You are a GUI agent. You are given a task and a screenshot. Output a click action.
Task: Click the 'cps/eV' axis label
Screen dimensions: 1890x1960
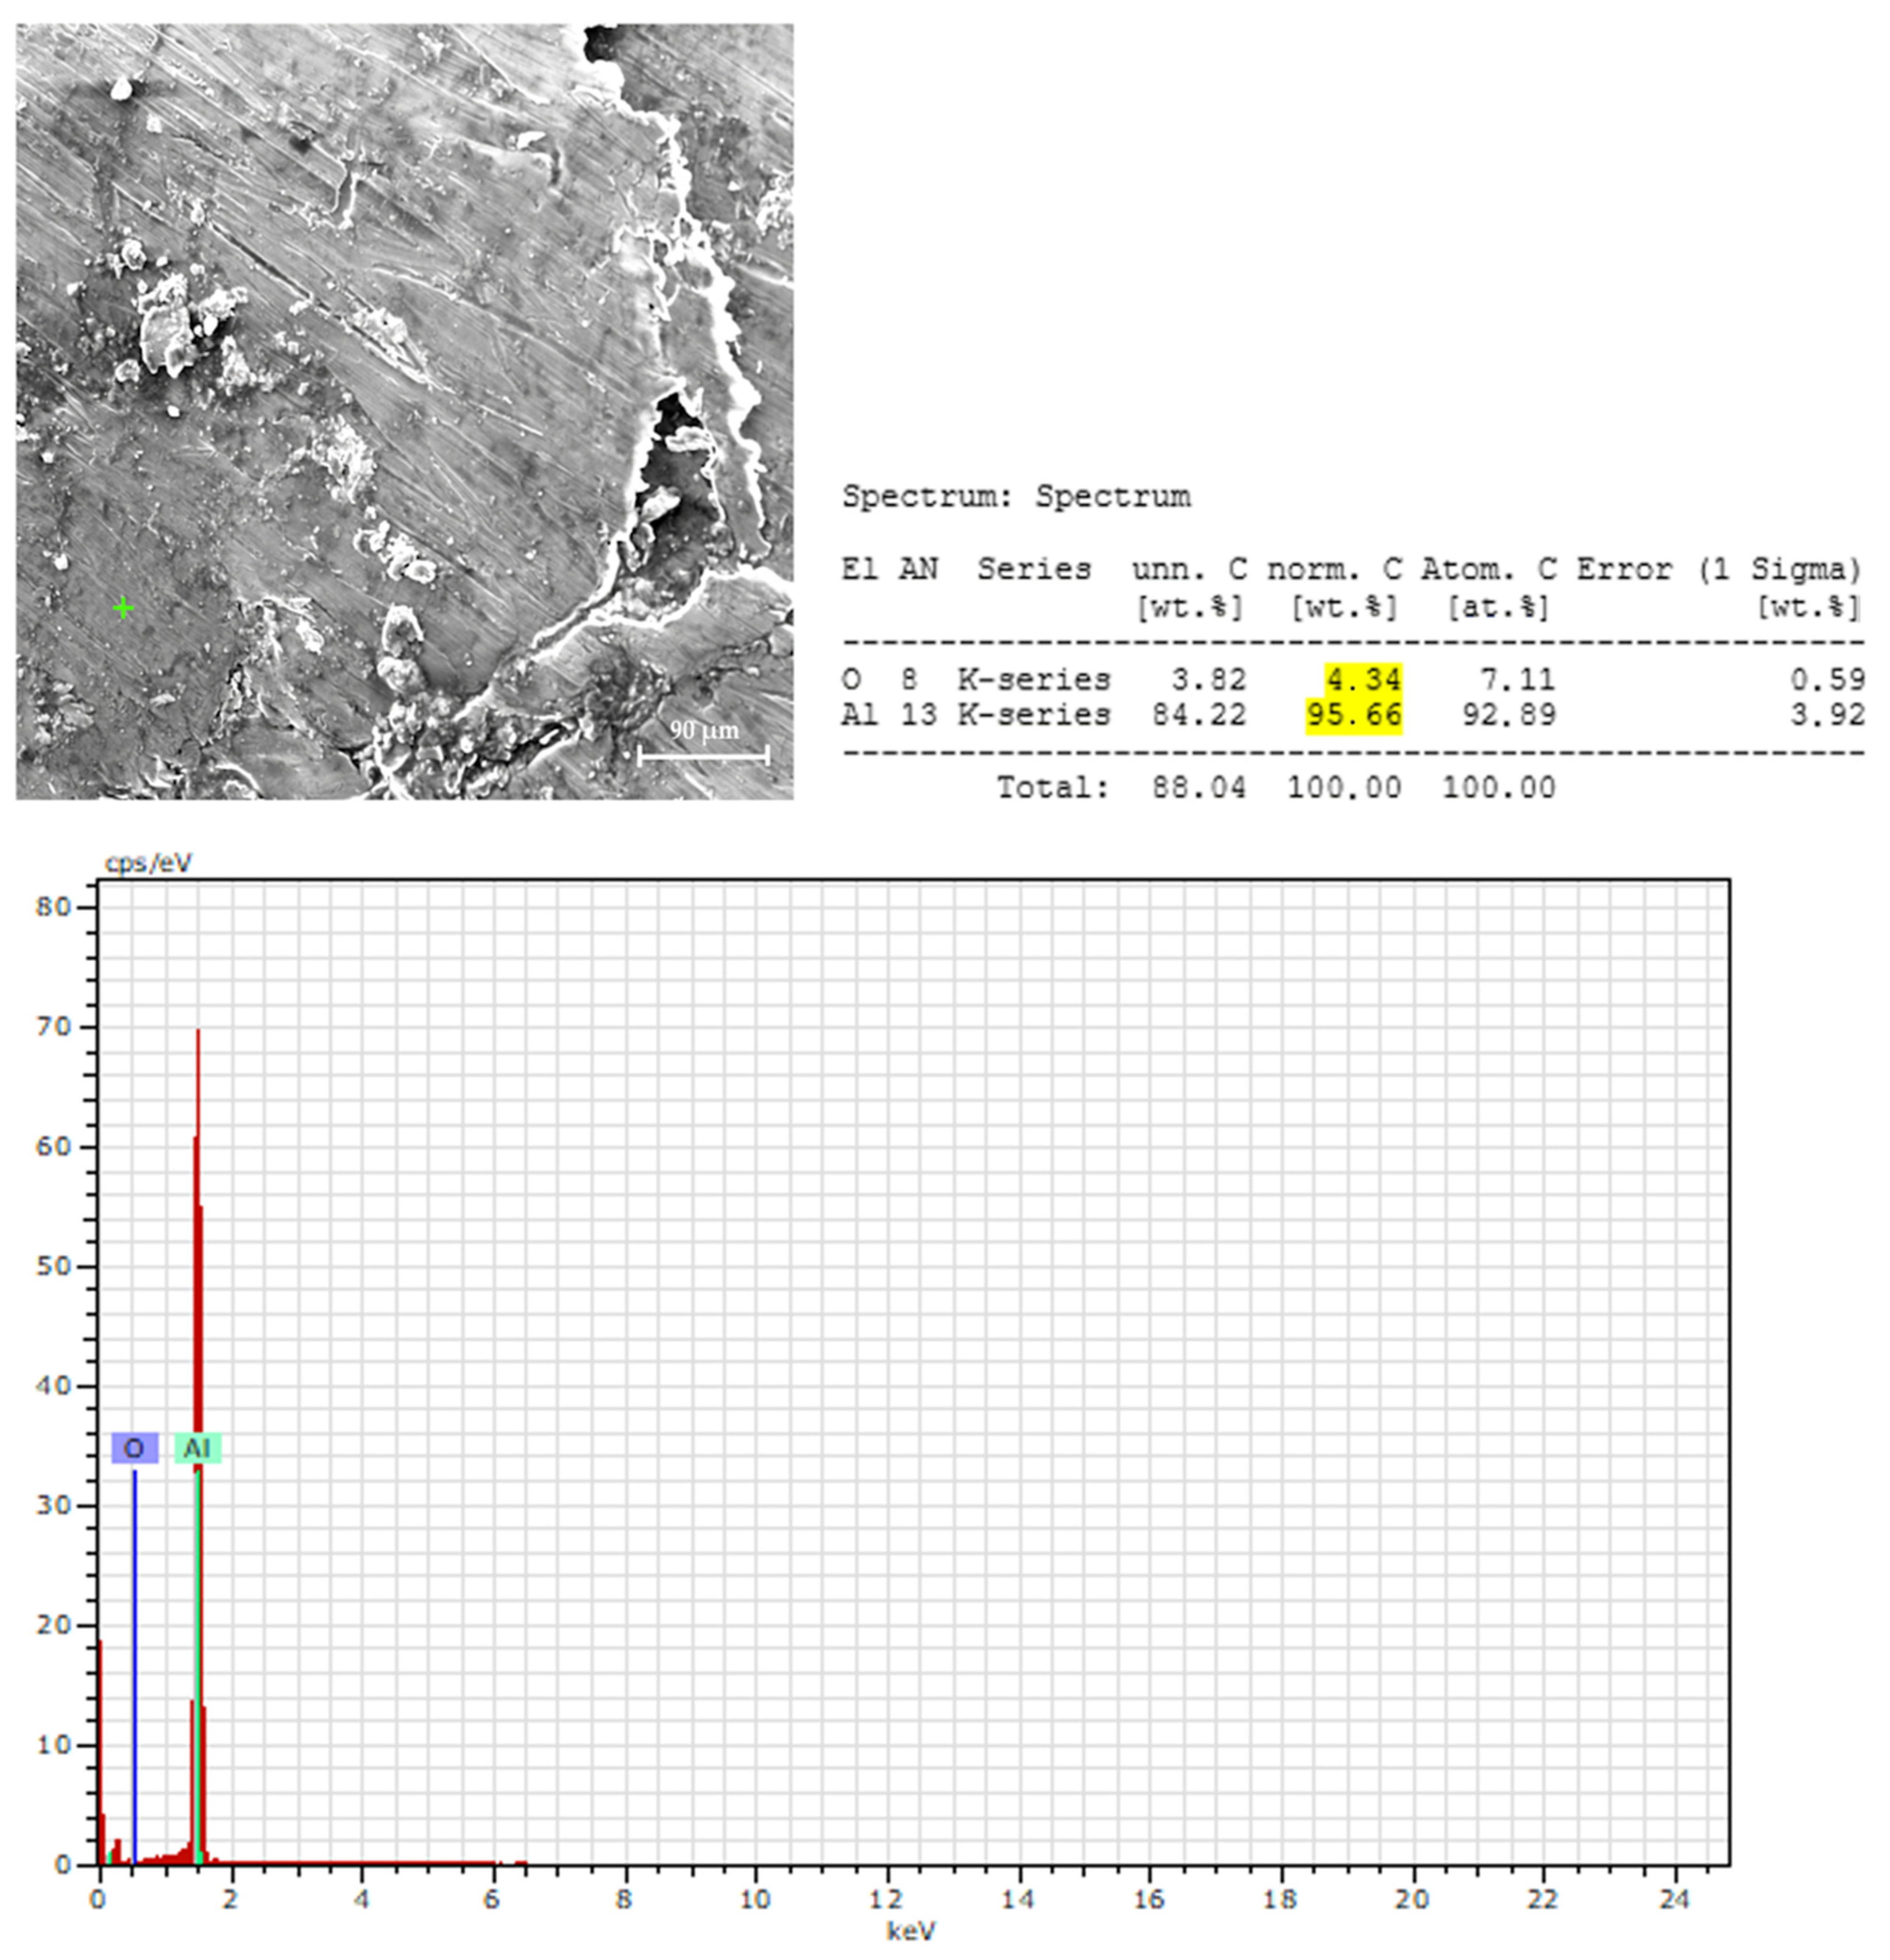coord(148,863)
